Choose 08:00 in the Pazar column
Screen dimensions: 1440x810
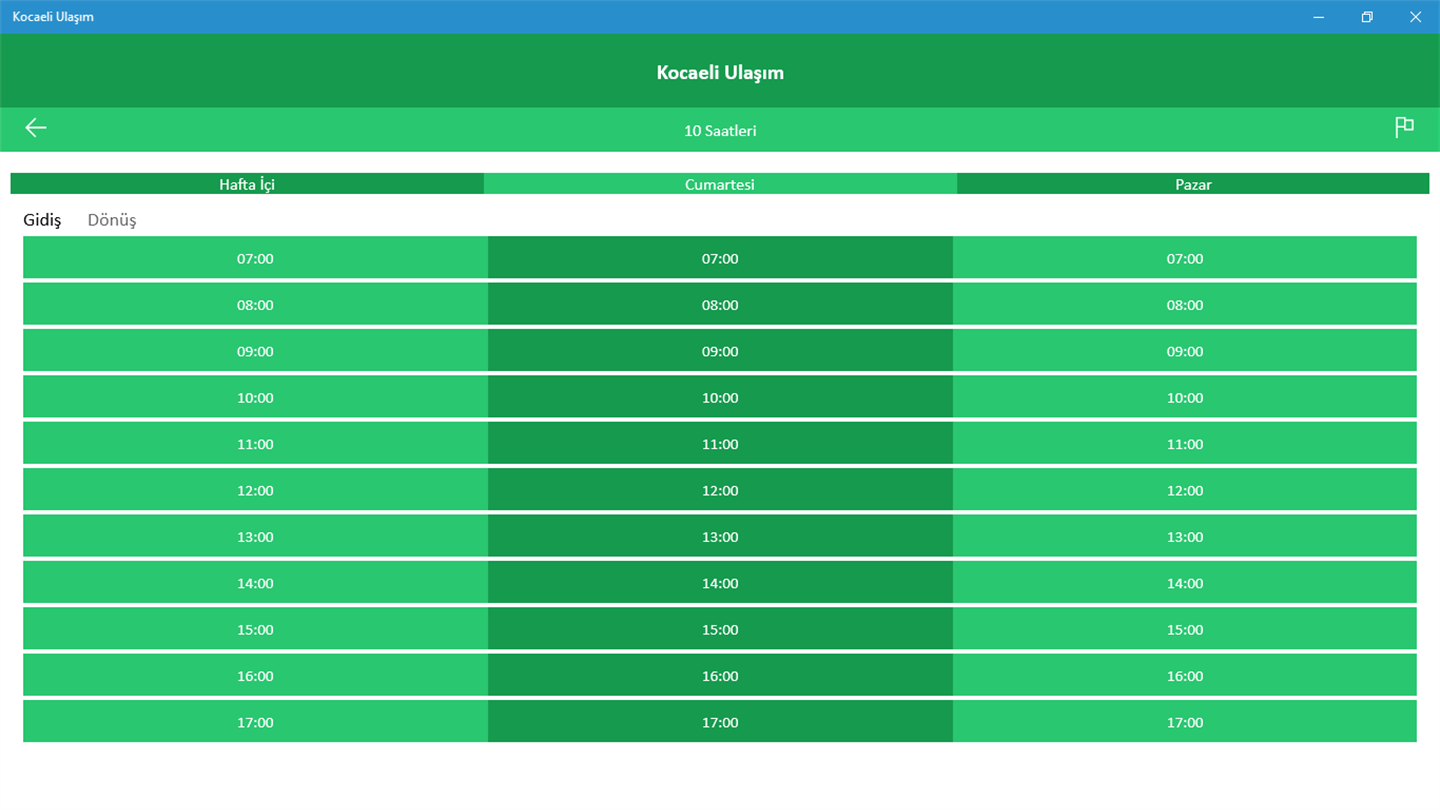click(x=1185, y=304)
